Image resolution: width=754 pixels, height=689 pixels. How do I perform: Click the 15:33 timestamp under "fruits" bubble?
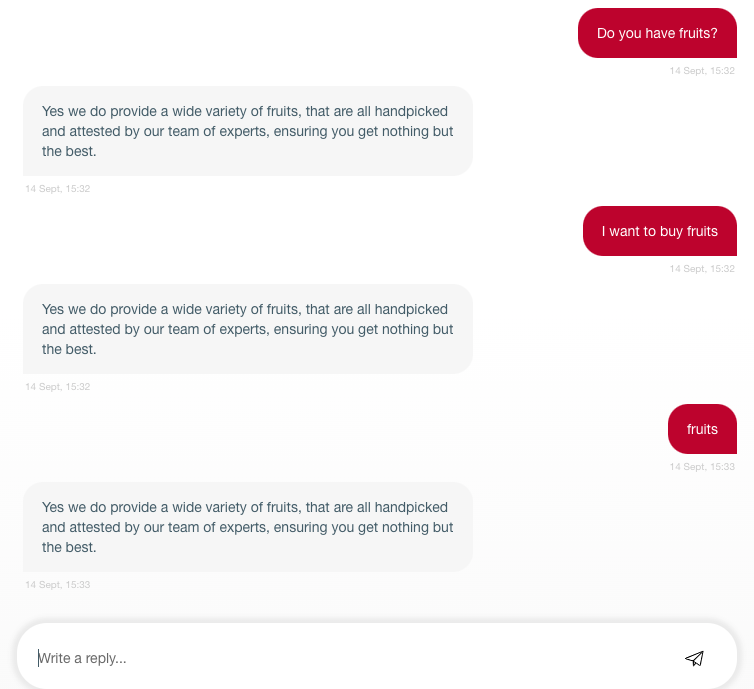pos(702,467)
